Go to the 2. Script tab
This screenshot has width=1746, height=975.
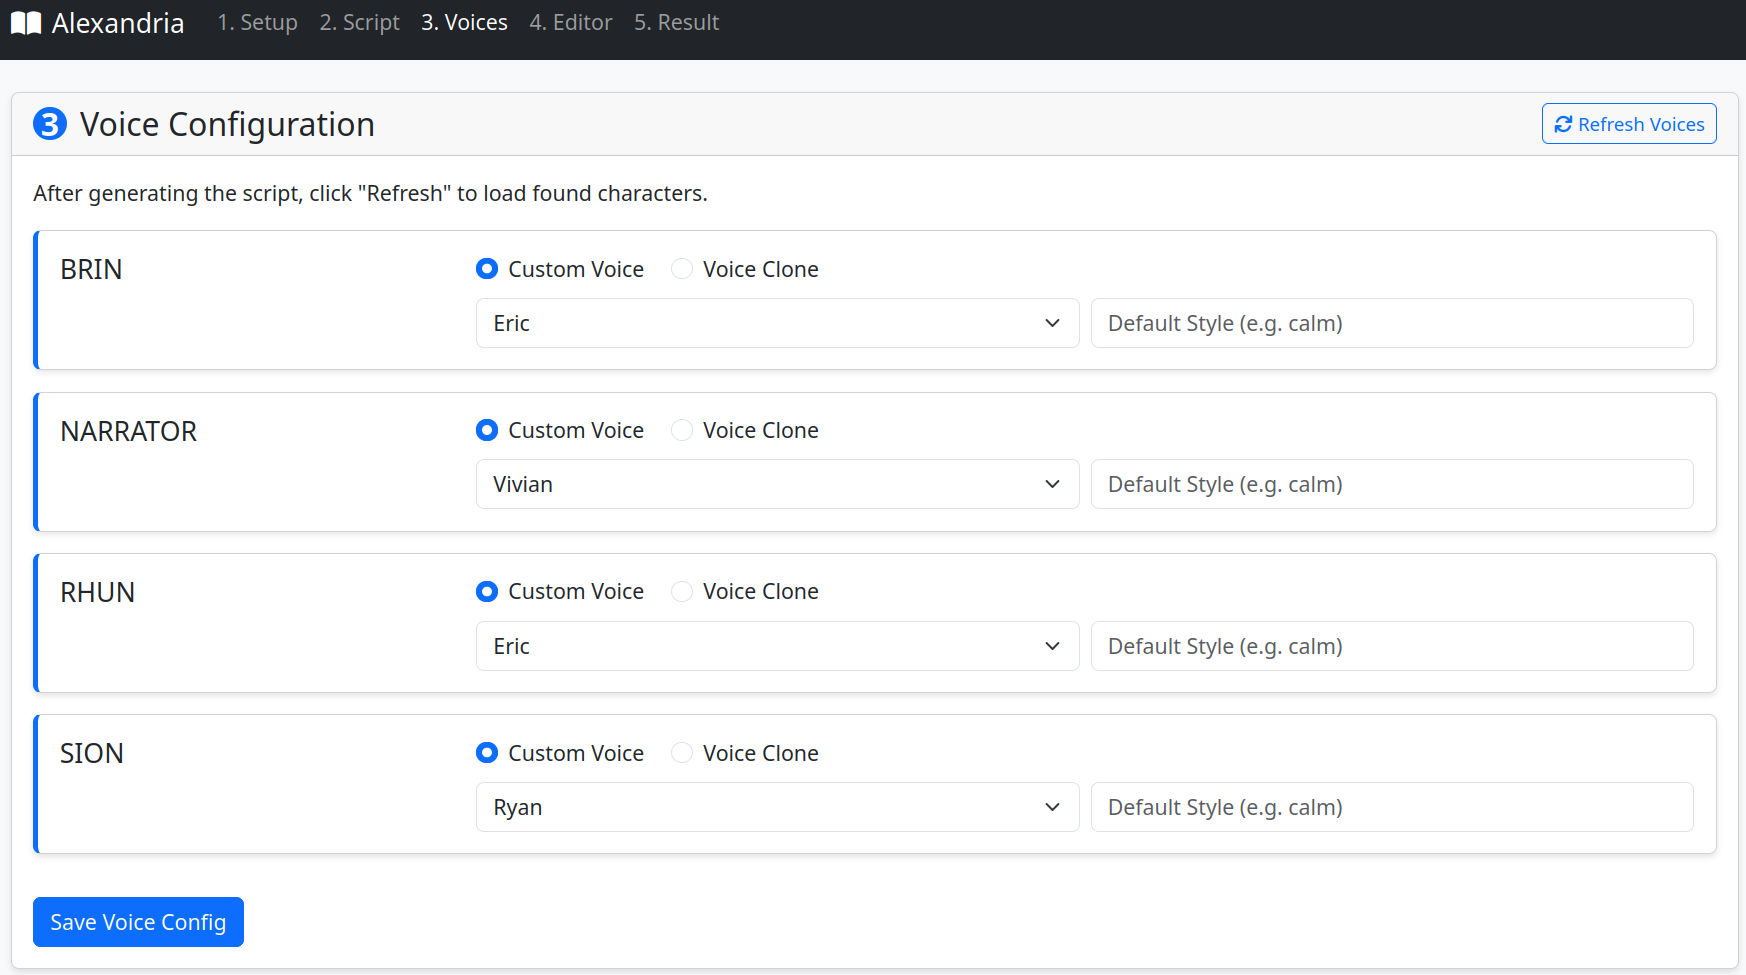pyautogui.click(x=360, y=22)
